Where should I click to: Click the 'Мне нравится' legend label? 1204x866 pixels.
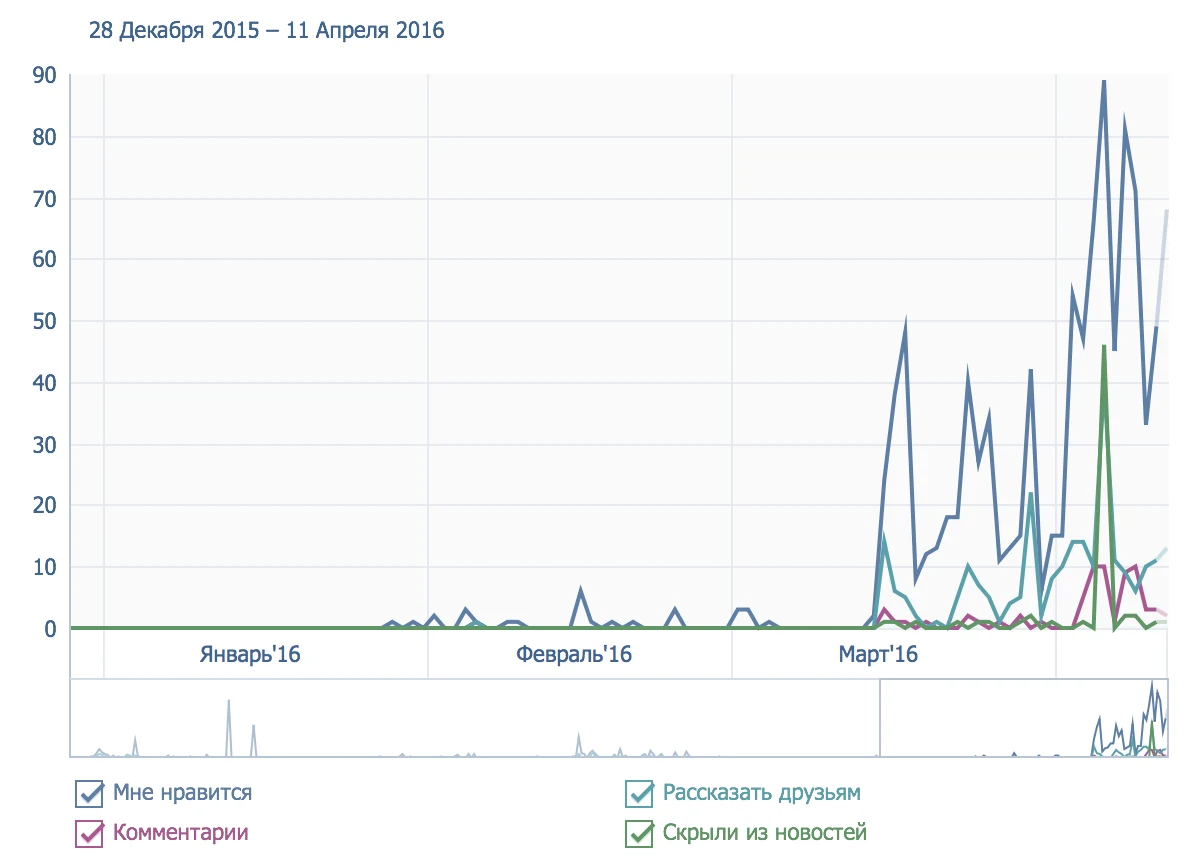pos(182,794)
